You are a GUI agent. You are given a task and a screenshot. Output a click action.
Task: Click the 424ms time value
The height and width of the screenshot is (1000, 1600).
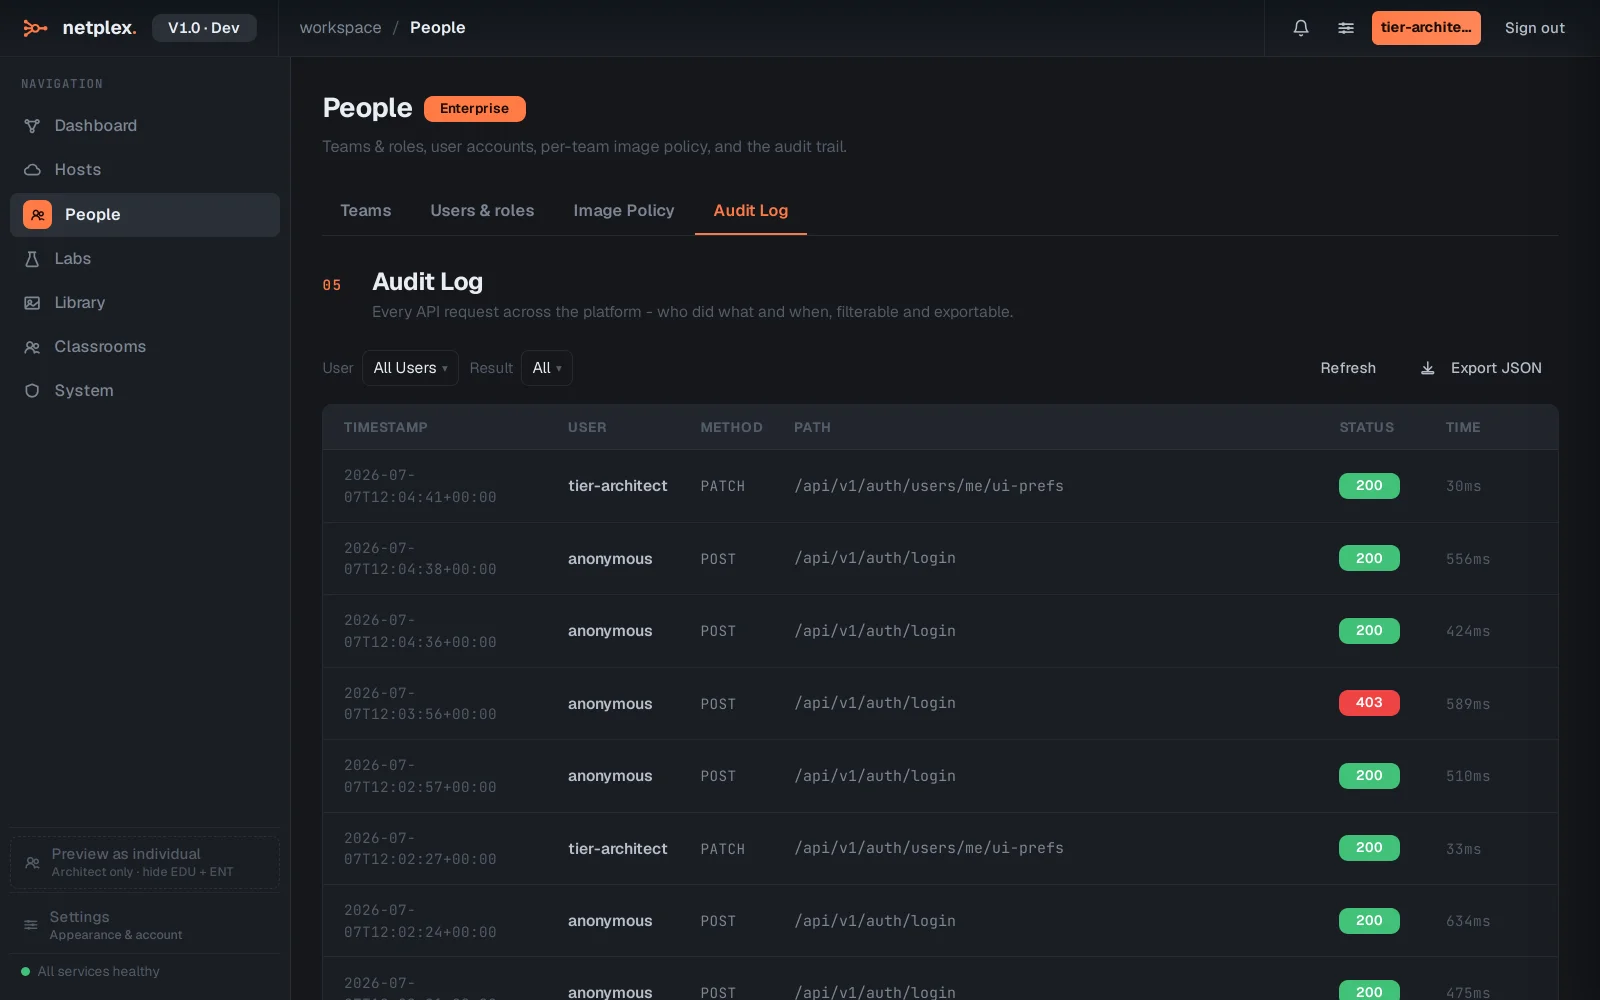(x=1468, y=631)
